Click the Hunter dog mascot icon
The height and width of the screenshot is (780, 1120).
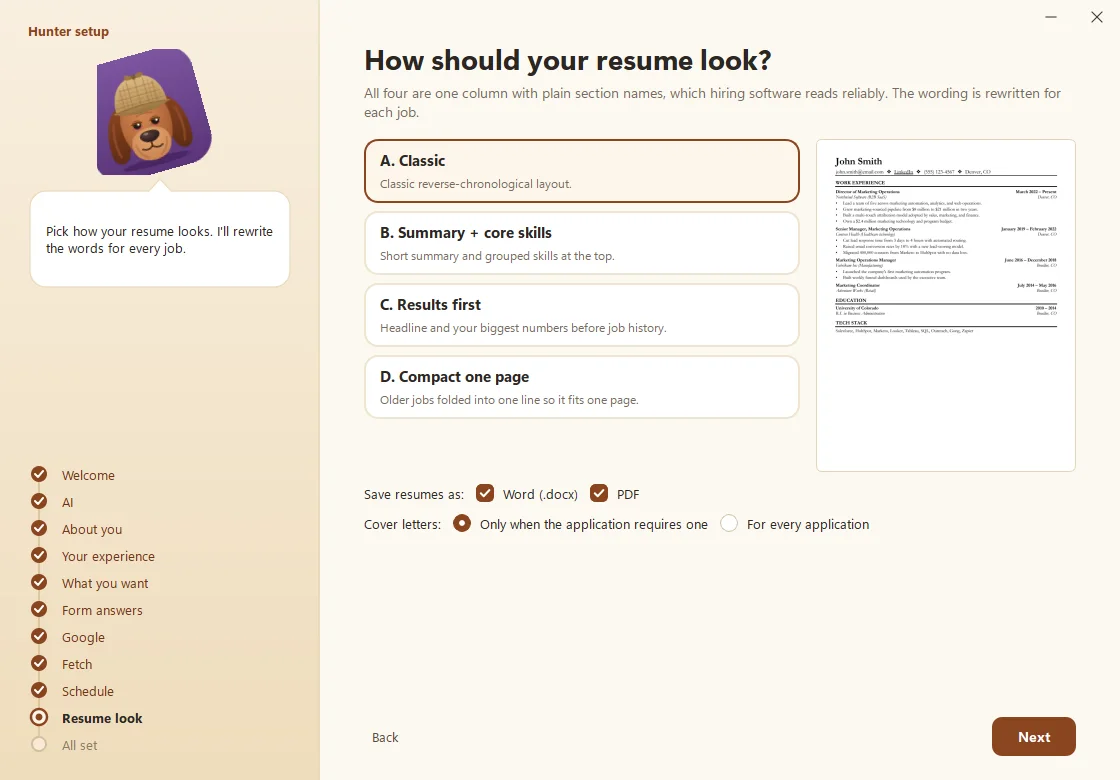tap(154, 112)
